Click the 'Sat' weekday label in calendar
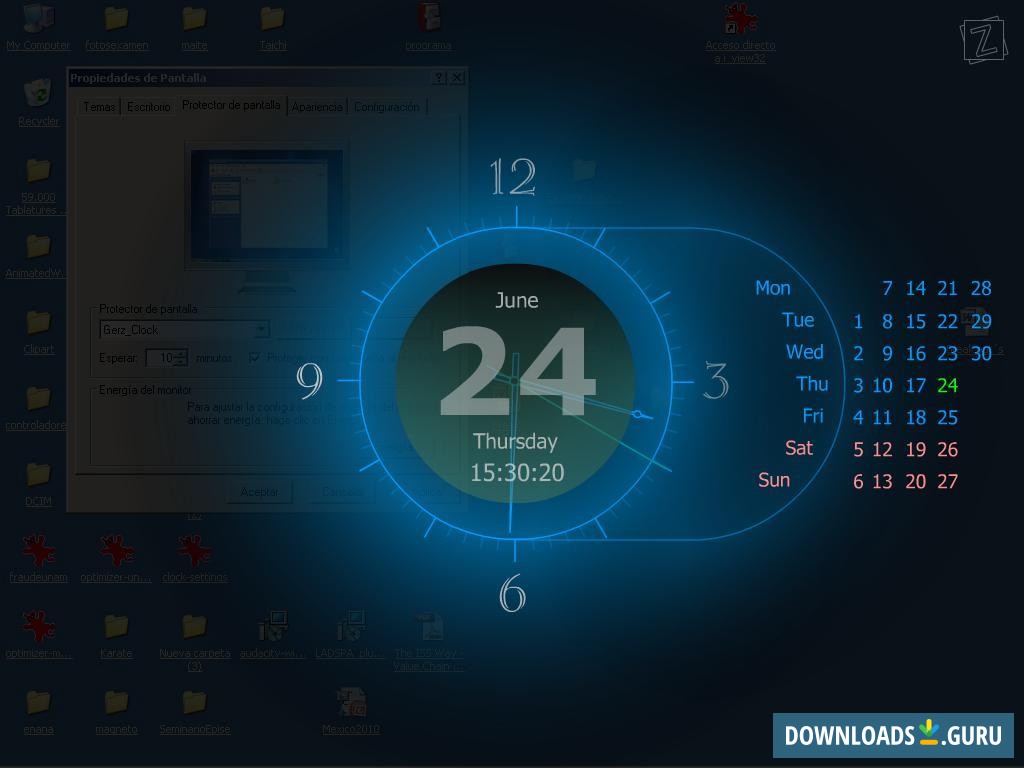This screenshot has width=1024, height=768. (799, 448)
